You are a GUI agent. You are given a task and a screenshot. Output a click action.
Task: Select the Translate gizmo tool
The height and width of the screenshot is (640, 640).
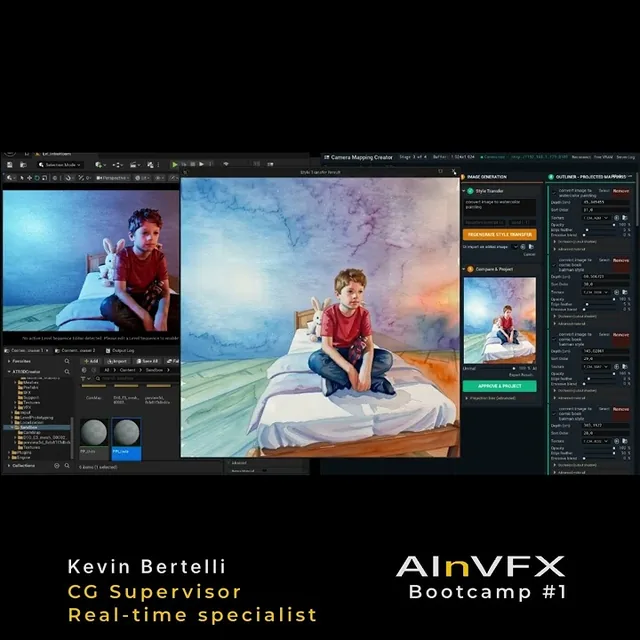click(29, 178)
